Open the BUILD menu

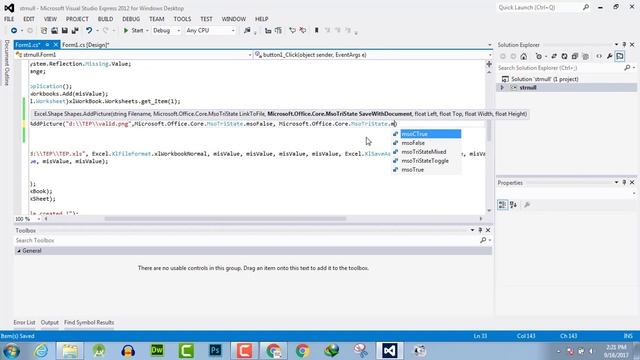105,19
